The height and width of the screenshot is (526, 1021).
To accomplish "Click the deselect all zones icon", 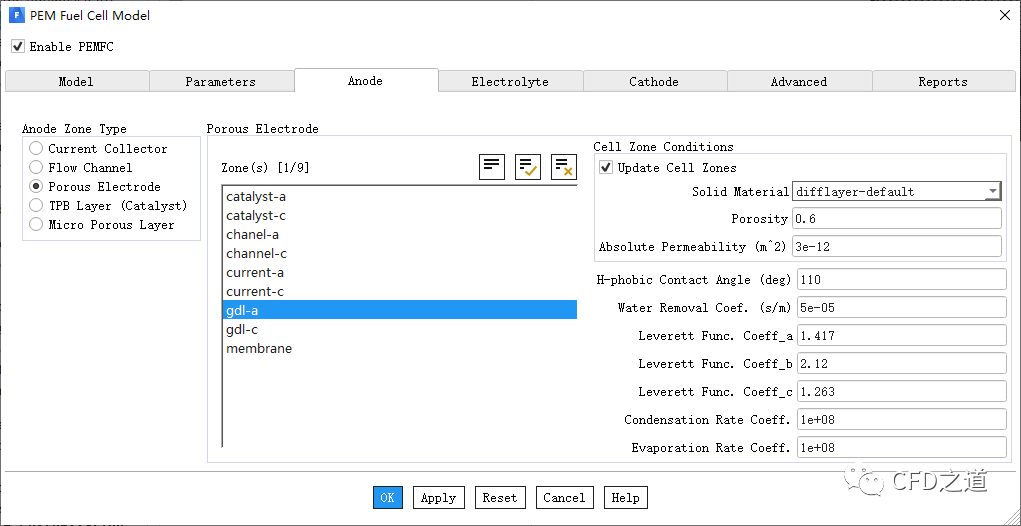I will pos(564,167).
